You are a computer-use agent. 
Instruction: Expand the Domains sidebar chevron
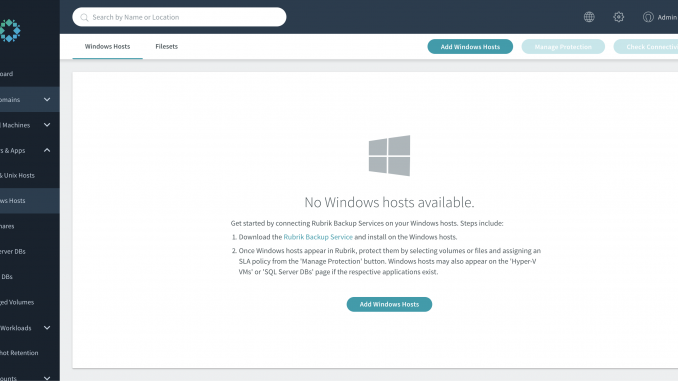click(x=47, y=99)
